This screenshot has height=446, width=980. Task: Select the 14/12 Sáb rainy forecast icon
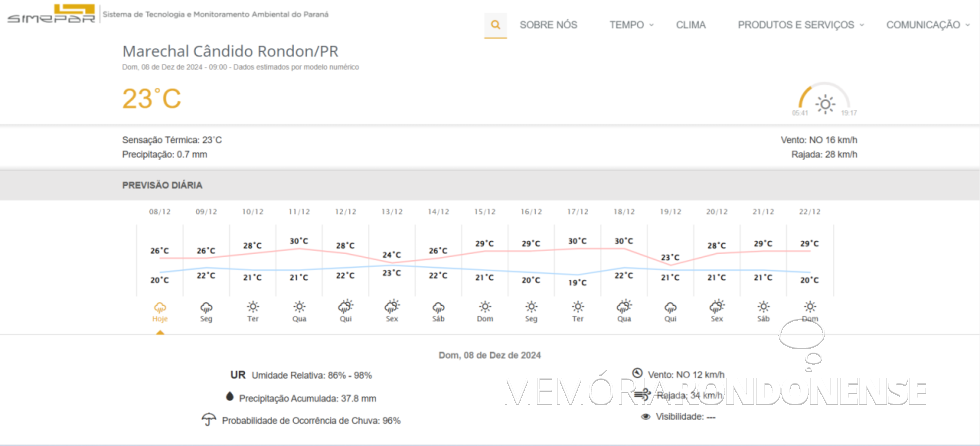[x=438, y=307]
